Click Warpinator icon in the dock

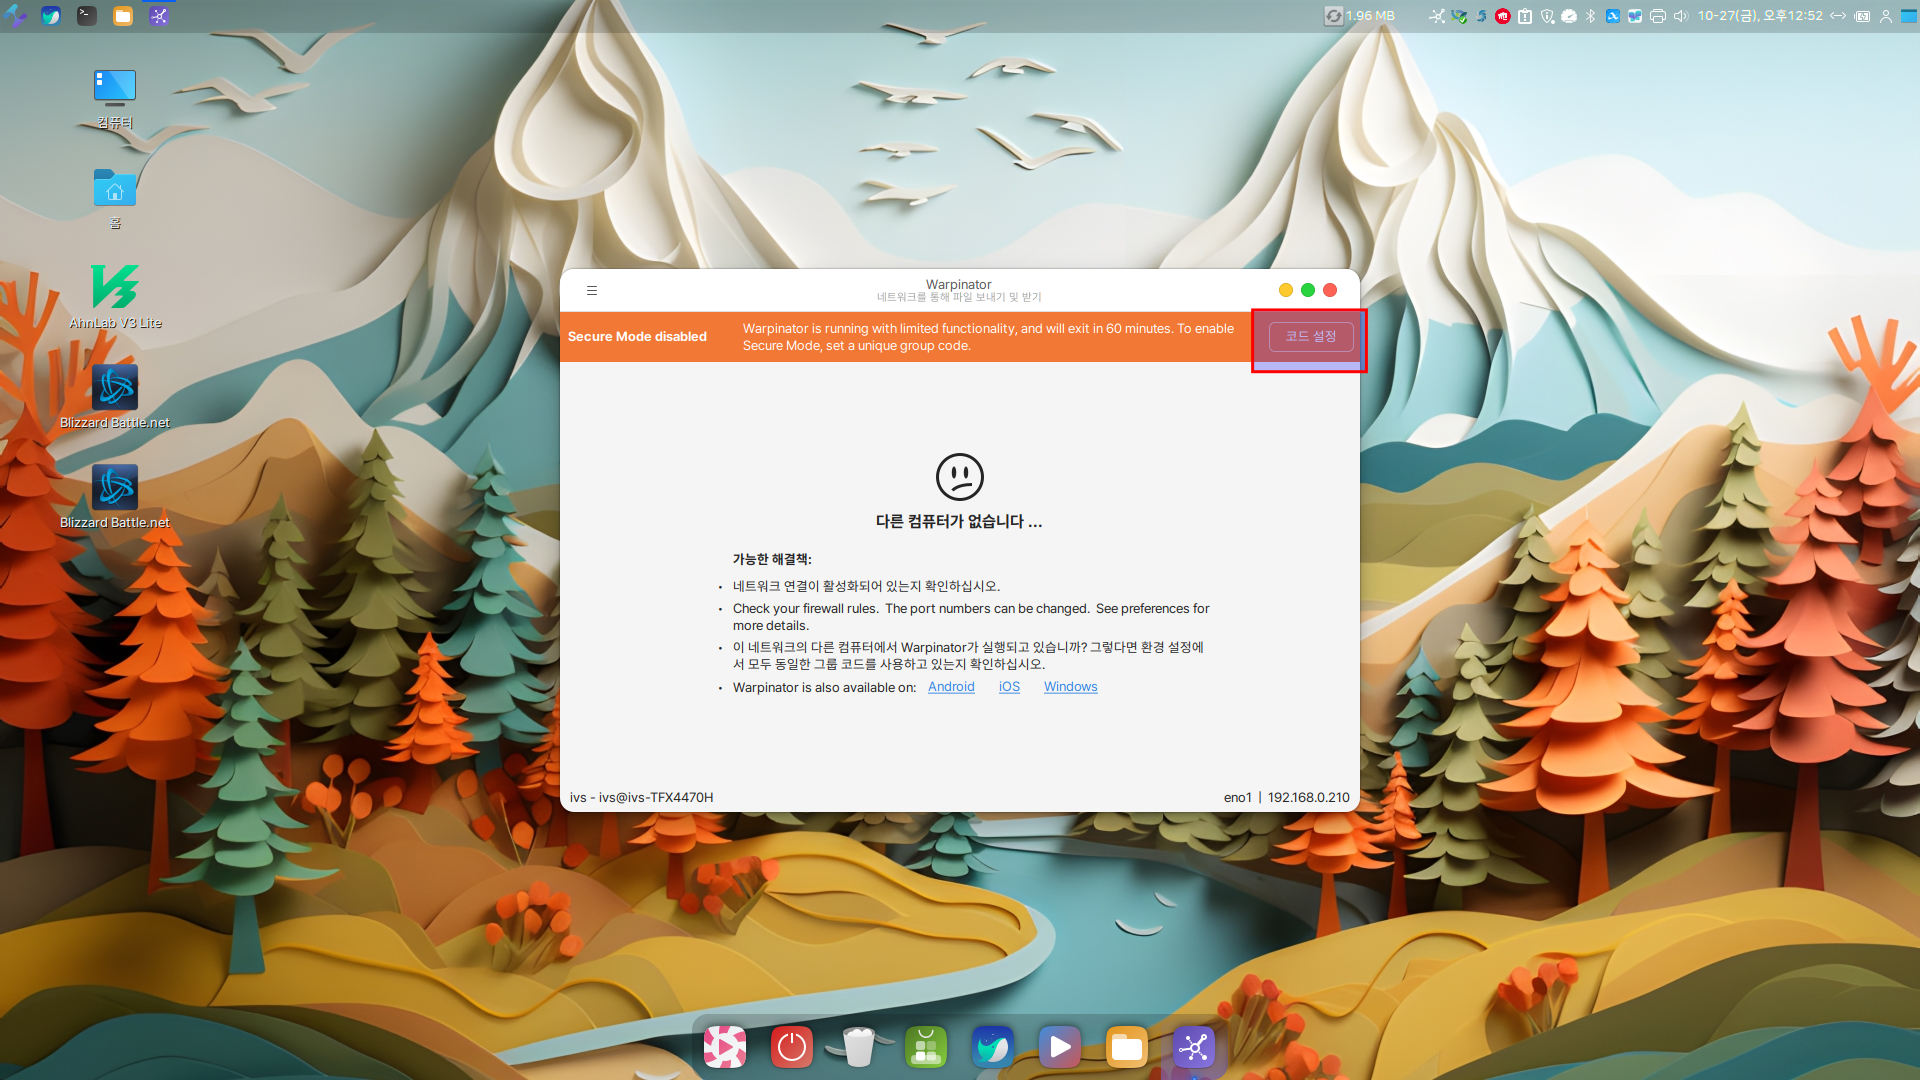(1194, 1047)
